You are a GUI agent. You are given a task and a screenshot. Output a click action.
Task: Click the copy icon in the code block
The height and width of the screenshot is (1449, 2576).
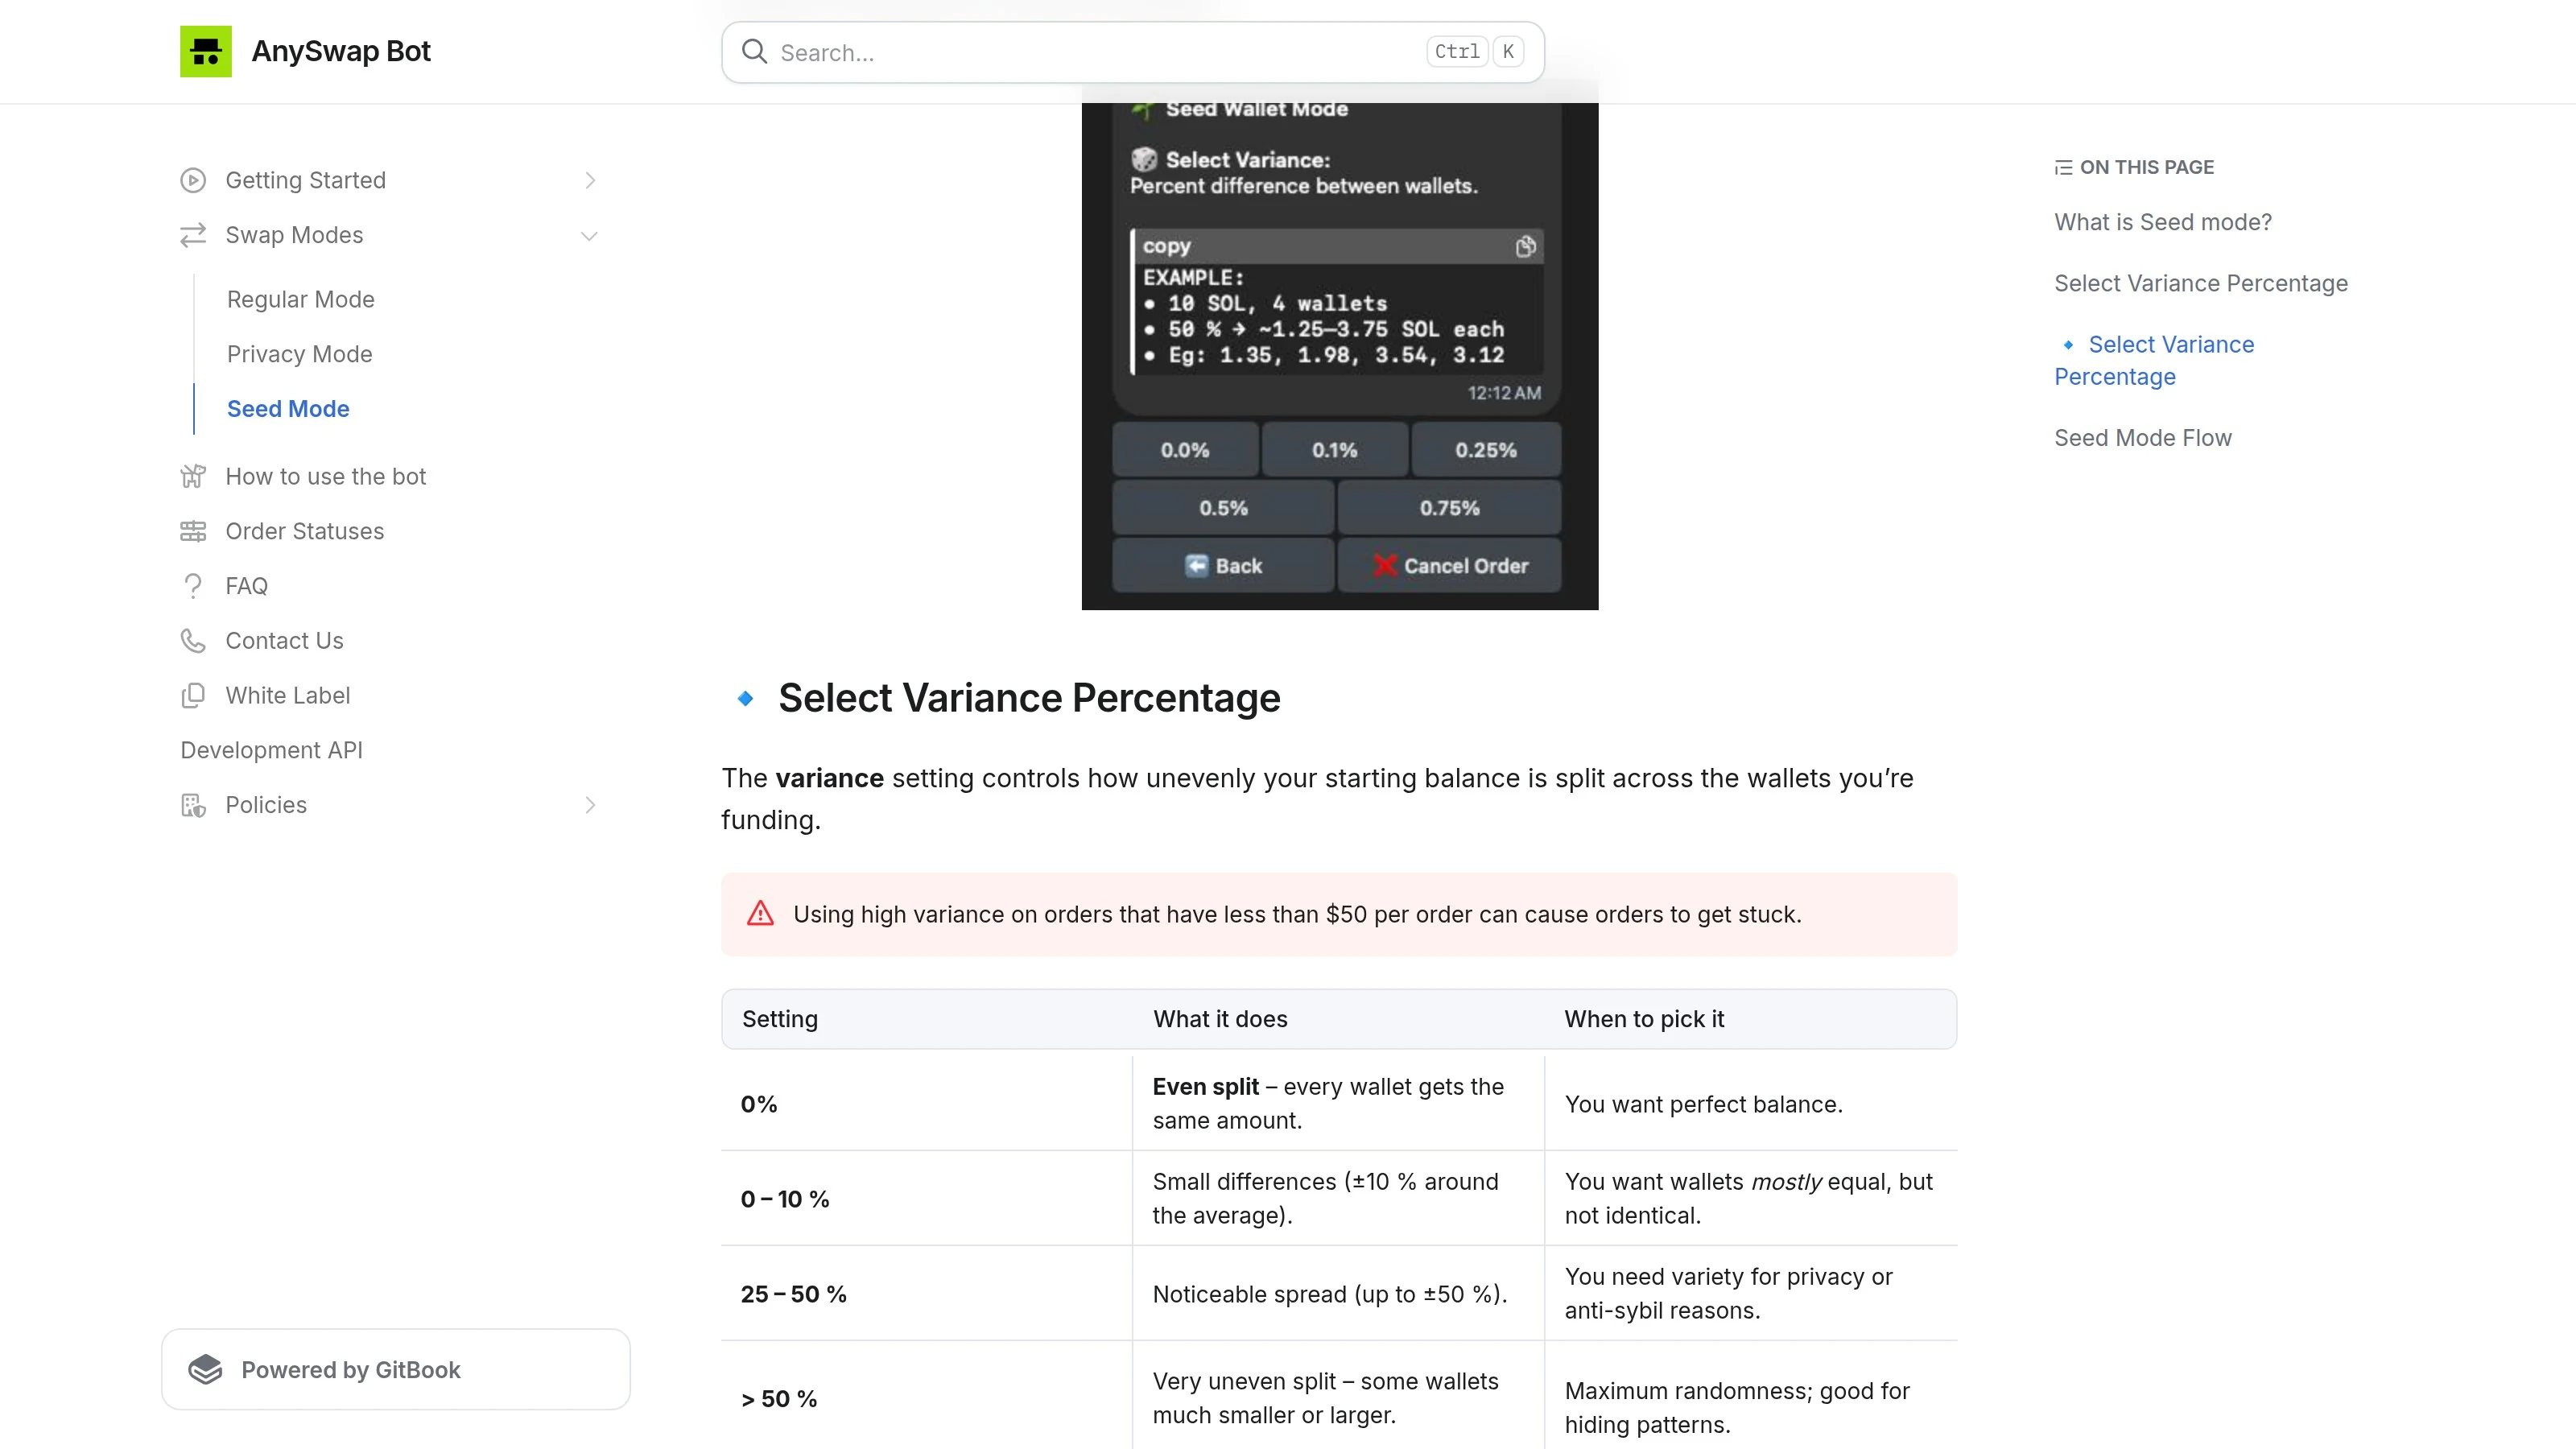tap(1525, 246)
